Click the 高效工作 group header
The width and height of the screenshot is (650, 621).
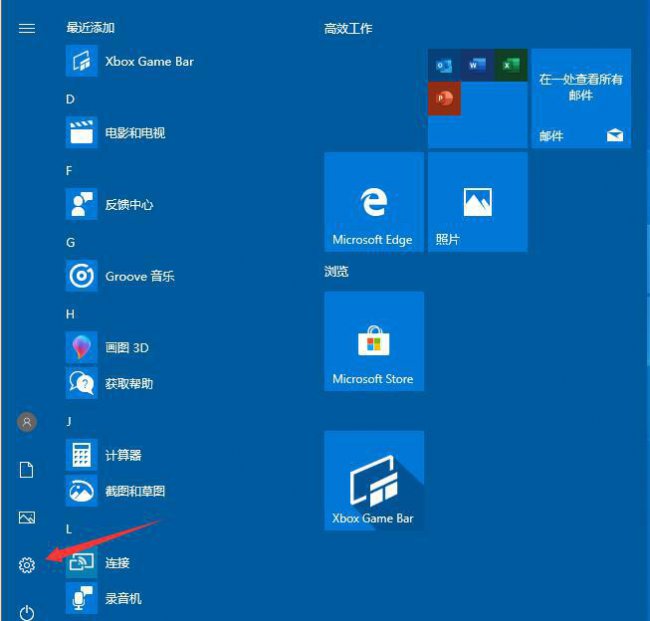click(348, 29)
